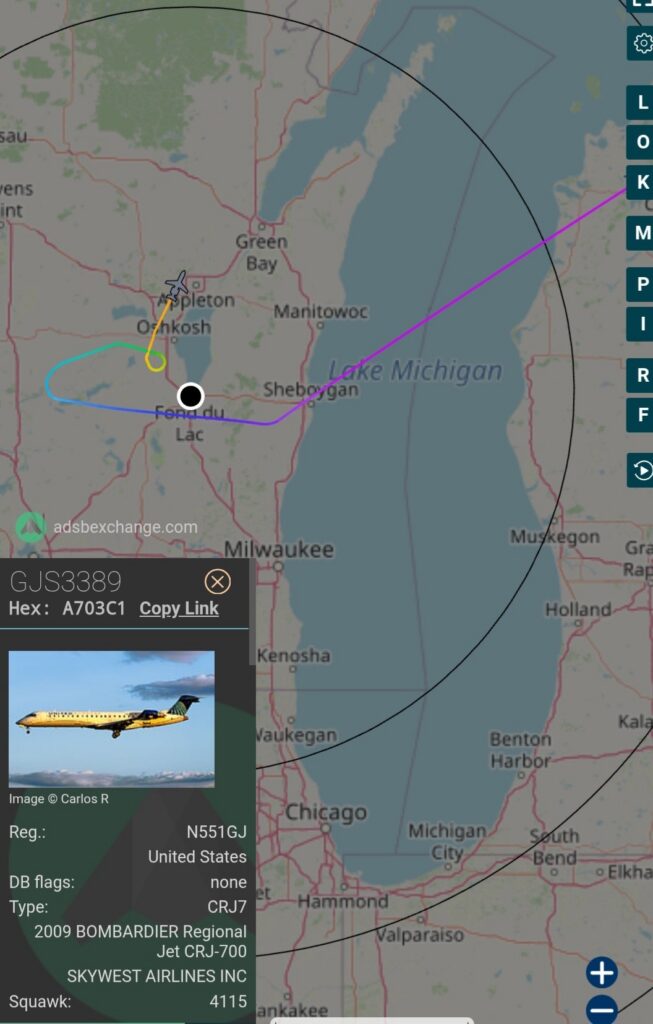Click the Copy Link hyperlink
This screenshot has width=653, height=1024.
[x=179, y=608]
